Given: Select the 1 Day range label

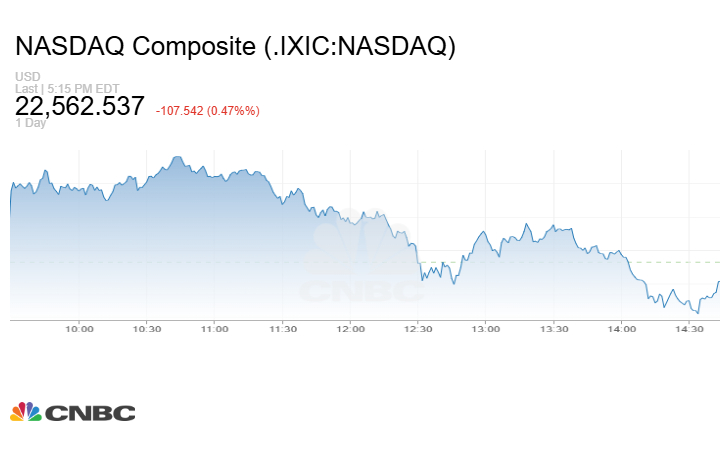Looking at the screenshot, I should [30, 124].
